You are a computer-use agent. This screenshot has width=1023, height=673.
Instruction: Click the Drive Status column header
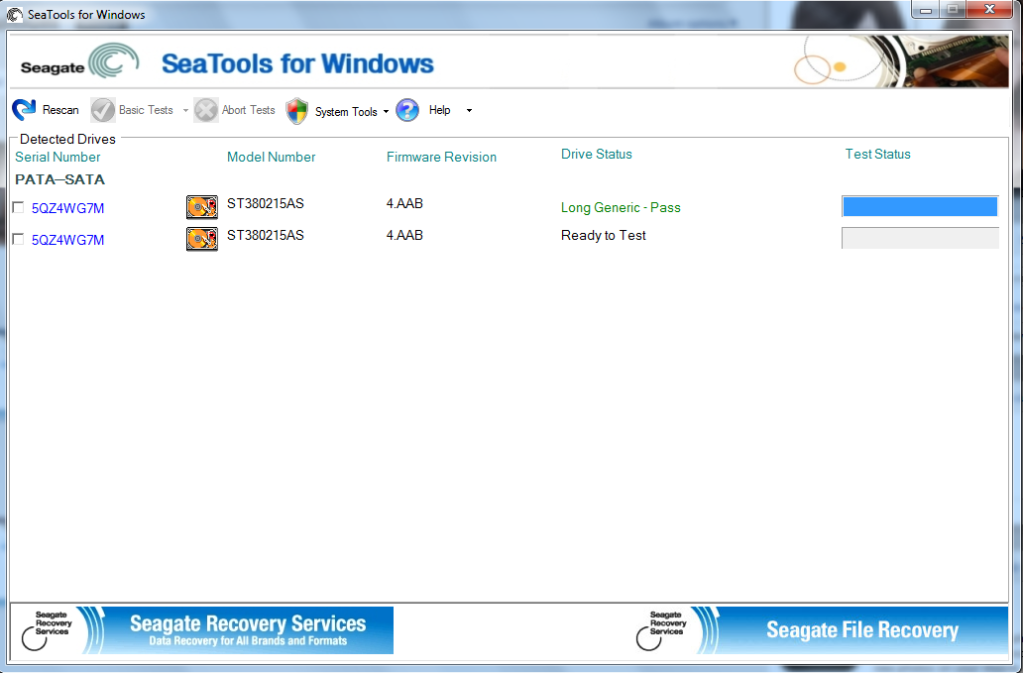(x=596, y=155)
